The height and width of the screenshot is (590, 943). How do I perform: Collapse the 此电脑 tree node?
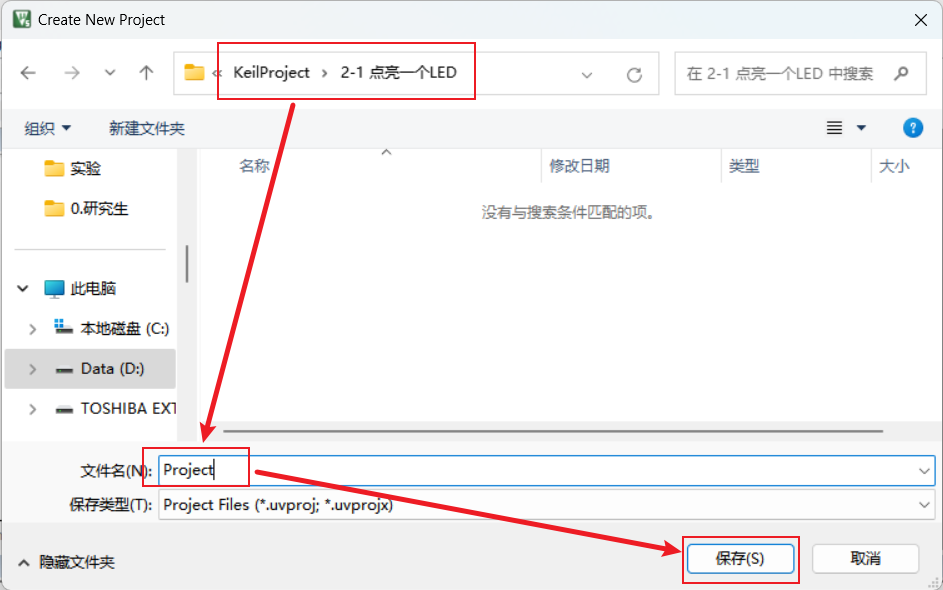coord(23,289)
